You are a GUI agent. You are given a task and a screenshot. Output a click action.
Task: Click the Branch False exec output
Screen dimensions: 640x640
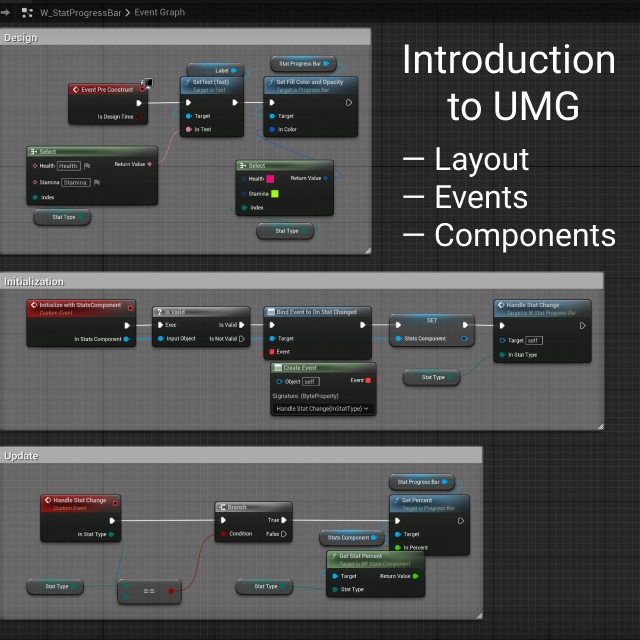(284, 534)
